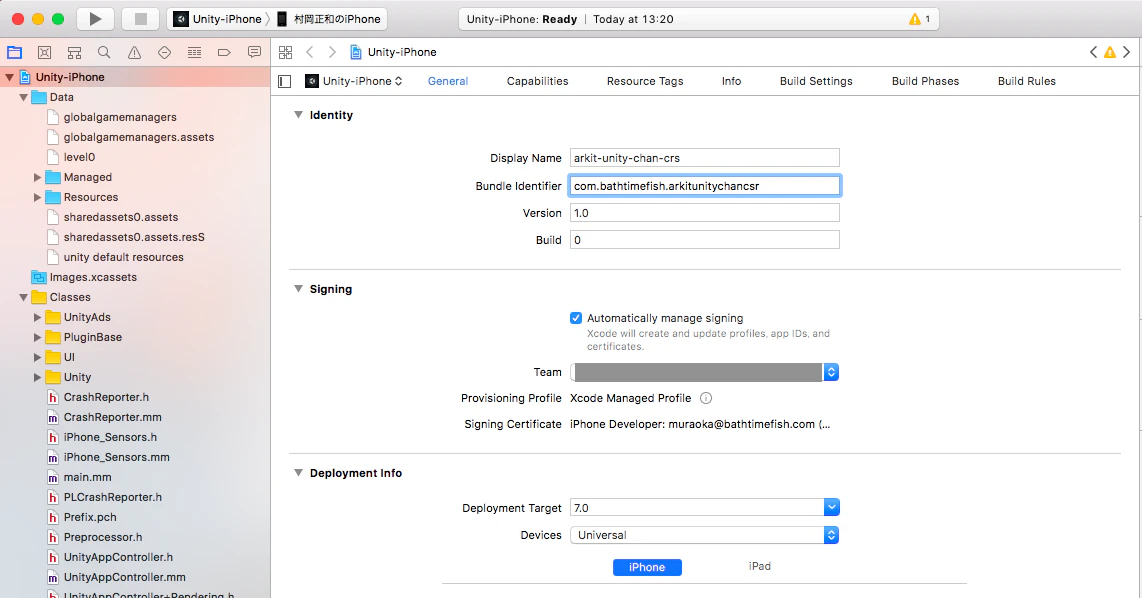Viewport: 1142px width, 598px height.
Task: Open the Project navigator folder icon
Action: pyautogui.click(x=15, y=52)
